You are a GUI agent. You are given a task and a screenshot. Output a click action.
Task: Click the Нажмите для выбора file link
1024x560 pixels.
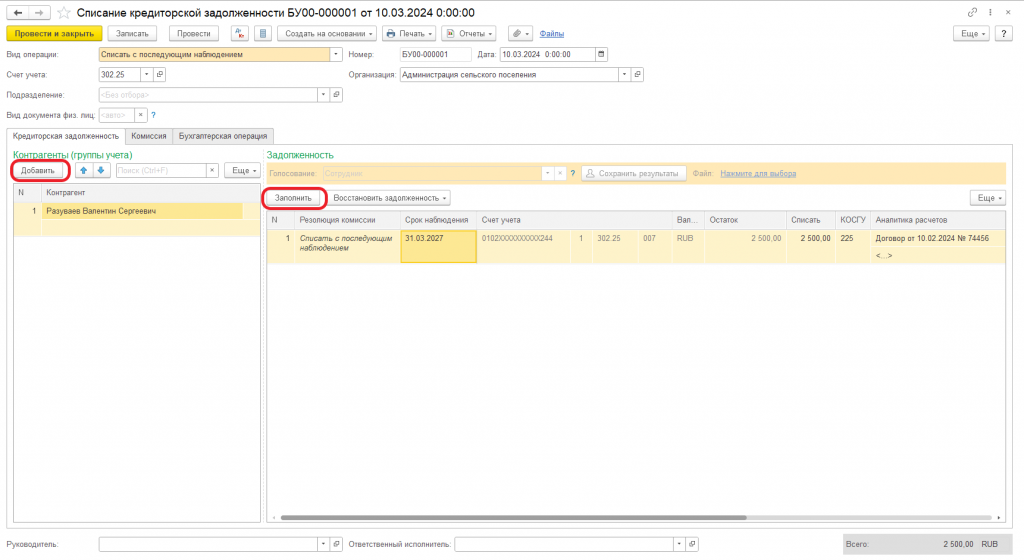pos(758,174)
